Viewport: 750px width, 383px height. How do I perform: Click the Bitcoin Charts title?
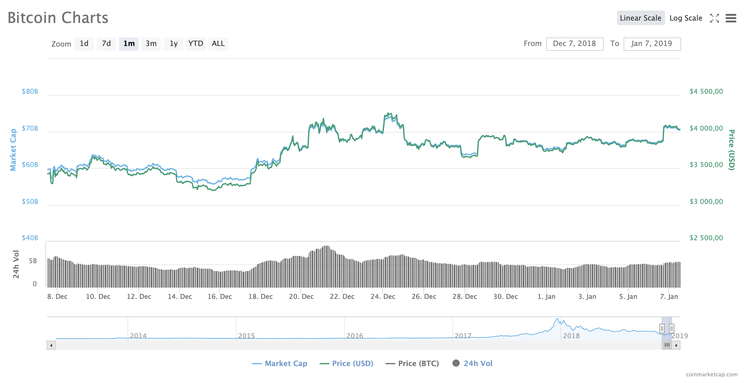coord(58,18)
